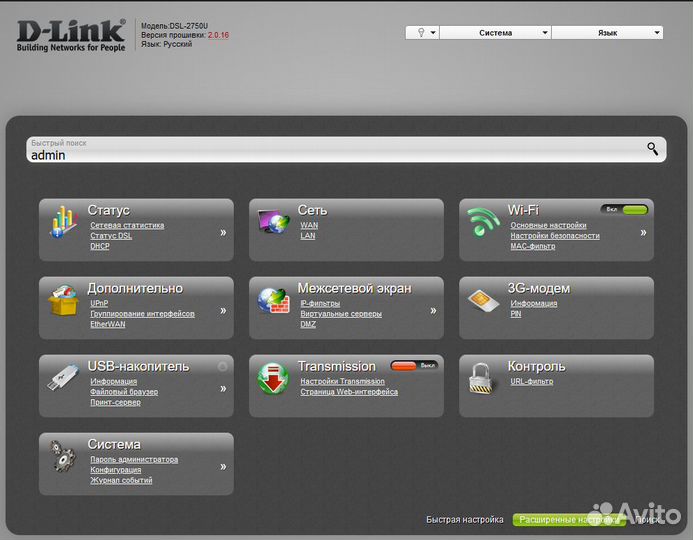The image size is (693, 540).
Task: Click the Сеть monitor globe icon
Action: (x=273, y=221)
